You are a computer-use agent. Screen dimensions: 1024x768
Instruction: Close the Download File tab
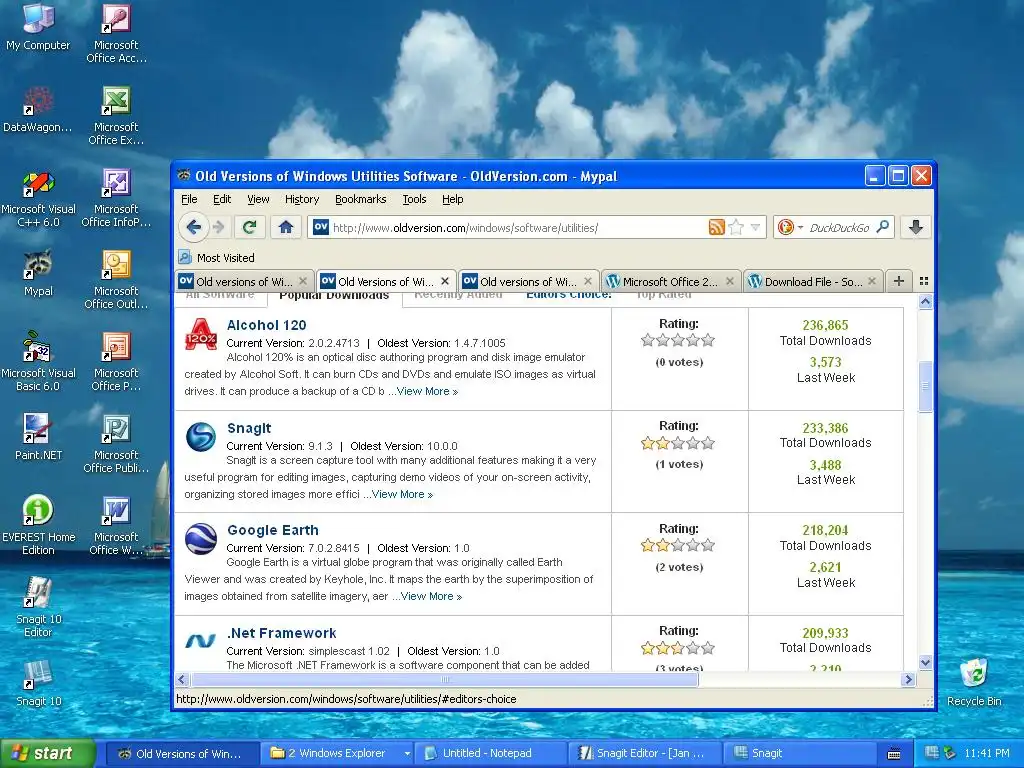coord(871,281)
